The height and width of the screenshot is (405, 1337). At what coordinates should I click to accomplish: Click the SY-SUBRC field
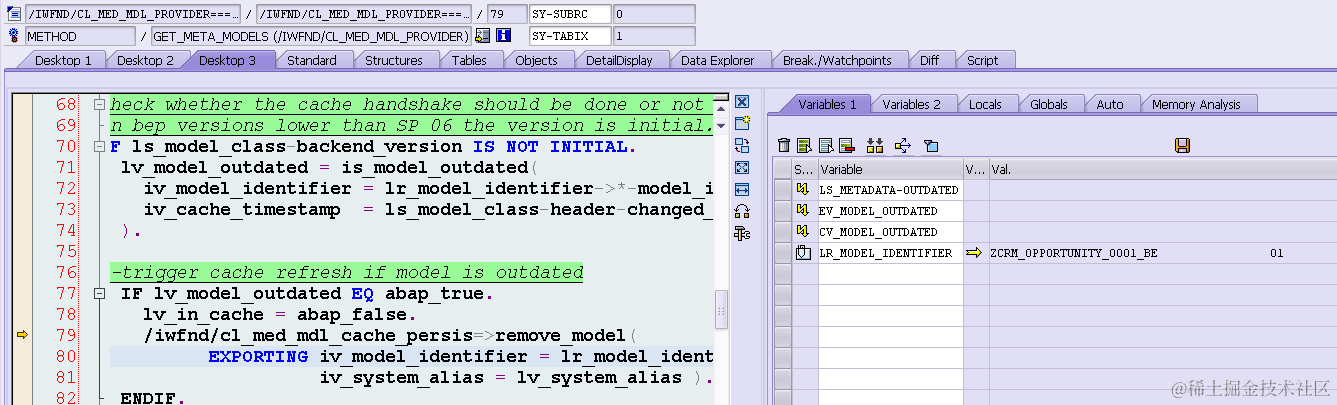click(570, 14)
